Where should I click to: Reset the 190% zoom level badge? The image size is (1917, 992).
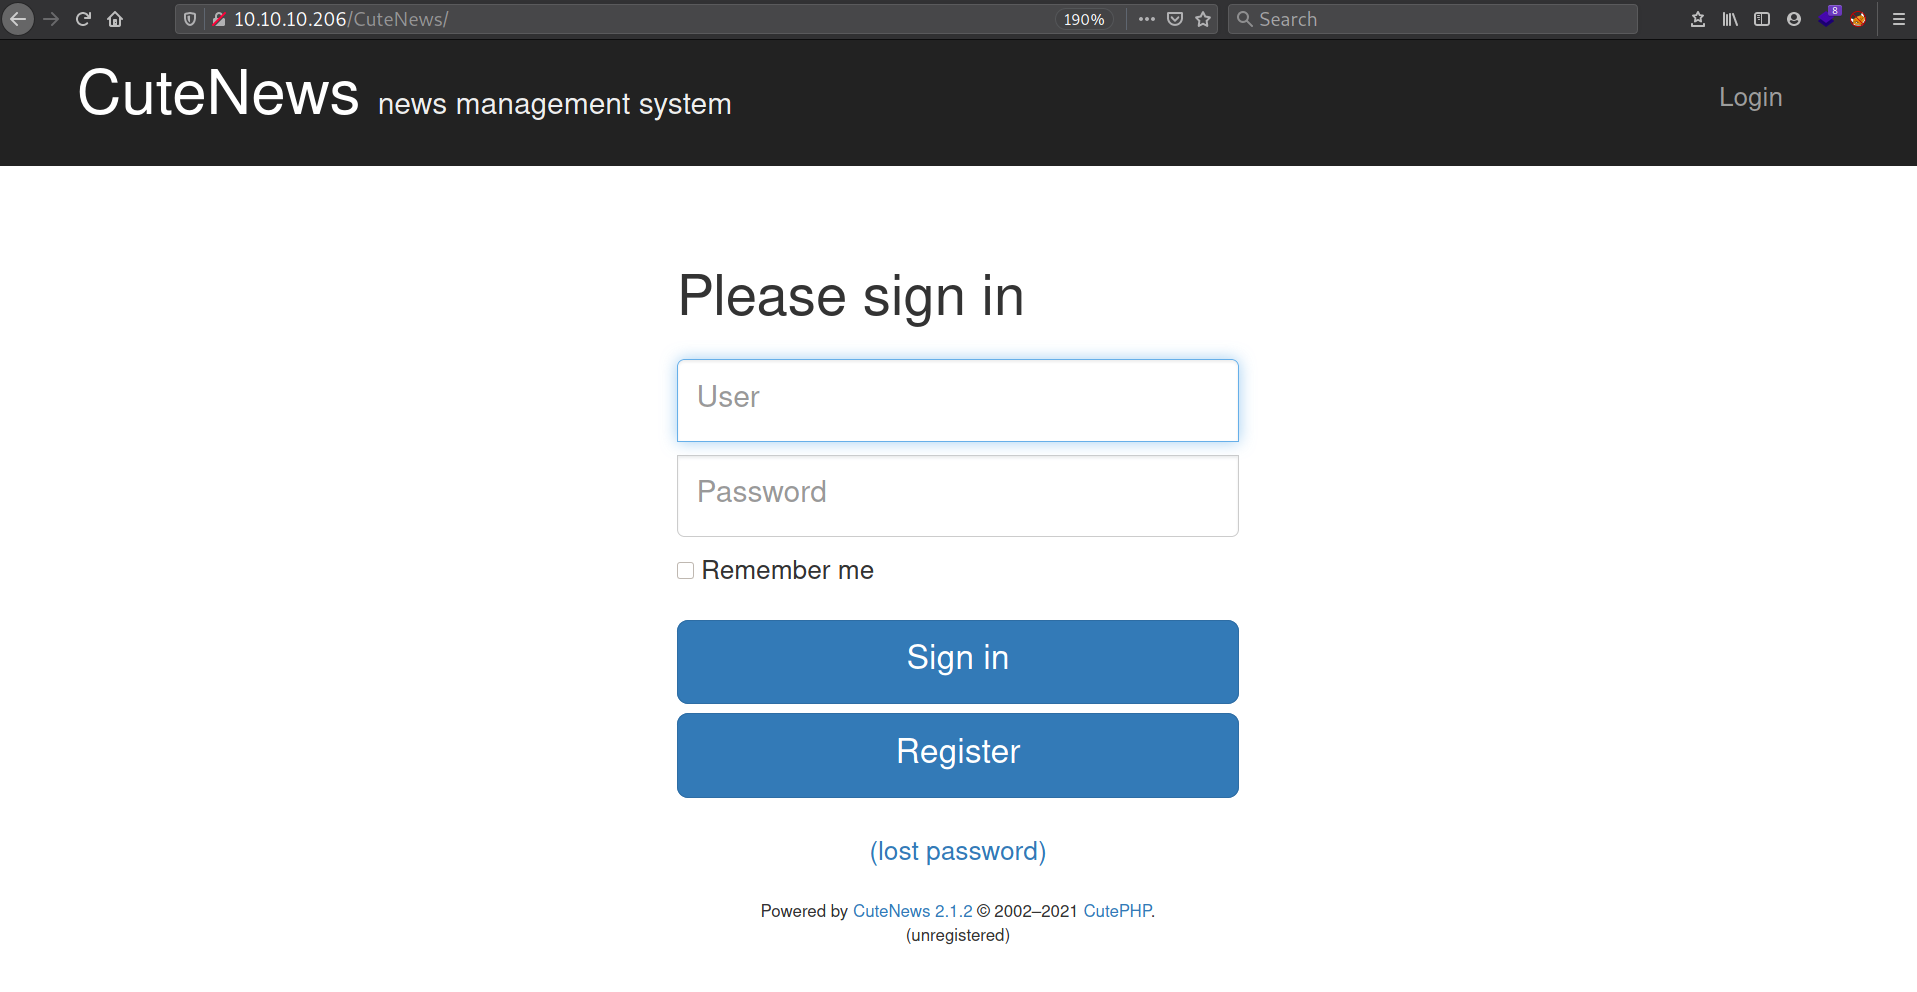coord(1084,19)
